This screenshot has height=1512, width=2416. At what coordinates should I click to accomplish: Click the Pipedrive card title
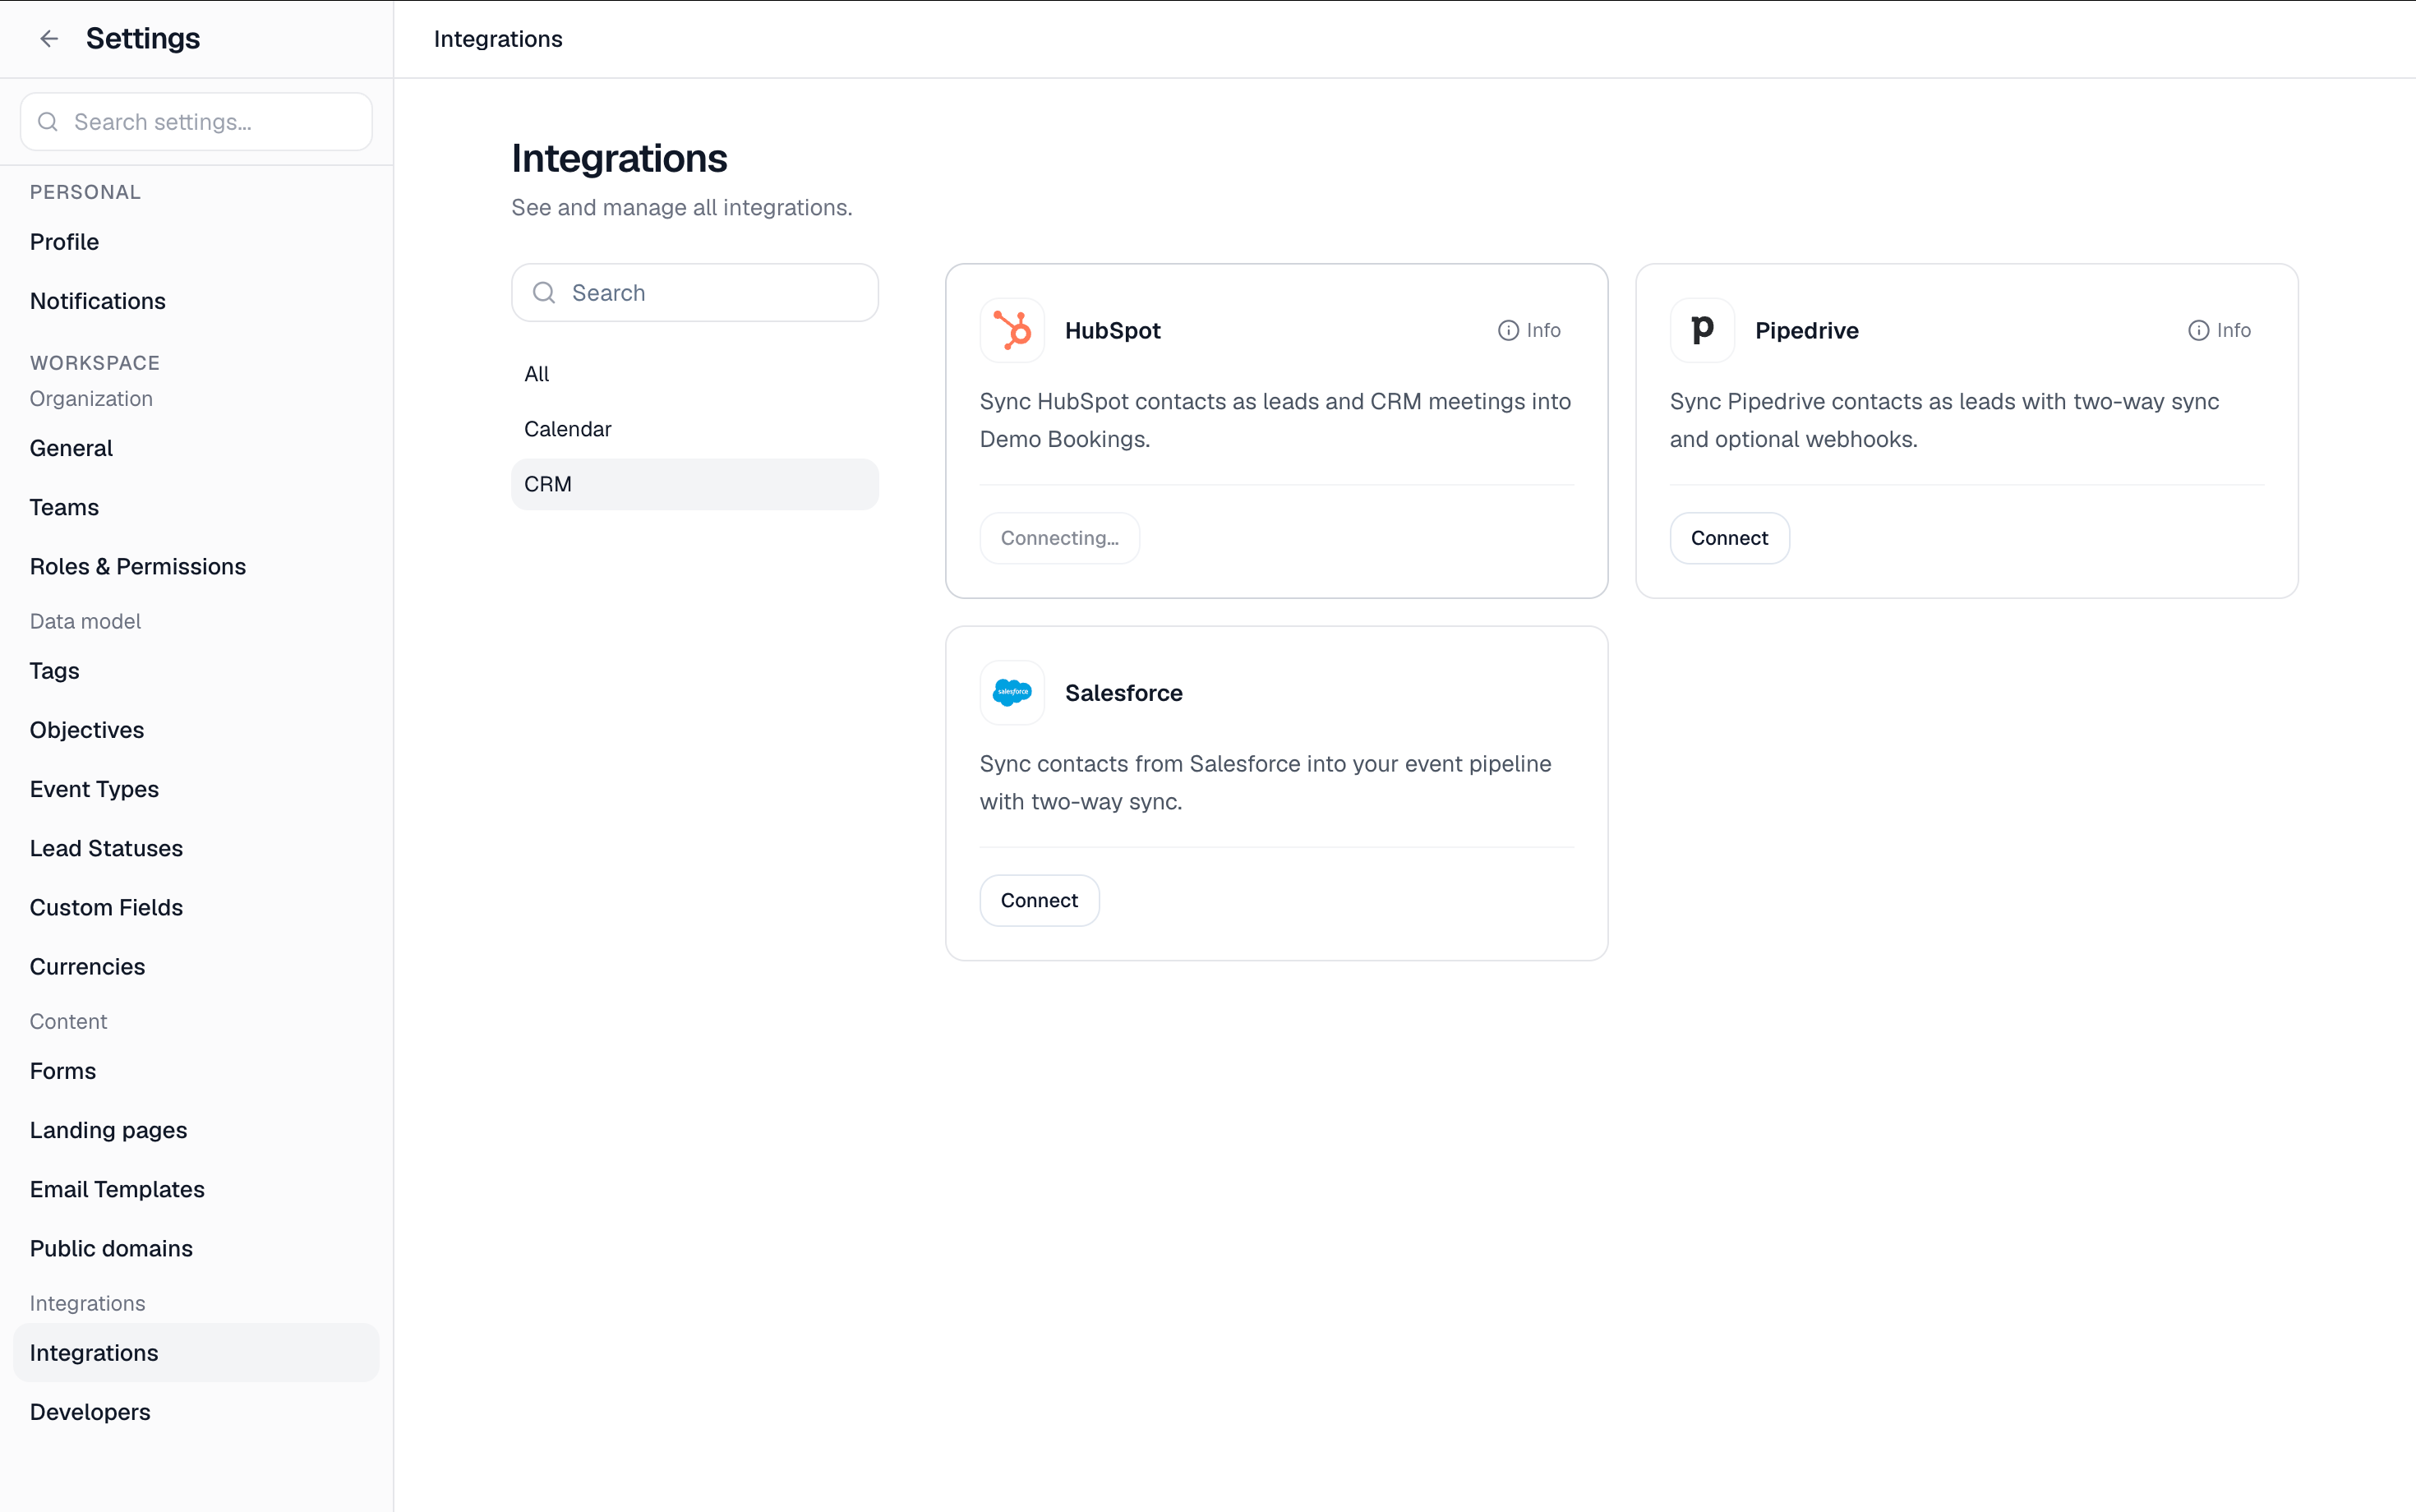pyautogui.click(x=1806, y=330)
